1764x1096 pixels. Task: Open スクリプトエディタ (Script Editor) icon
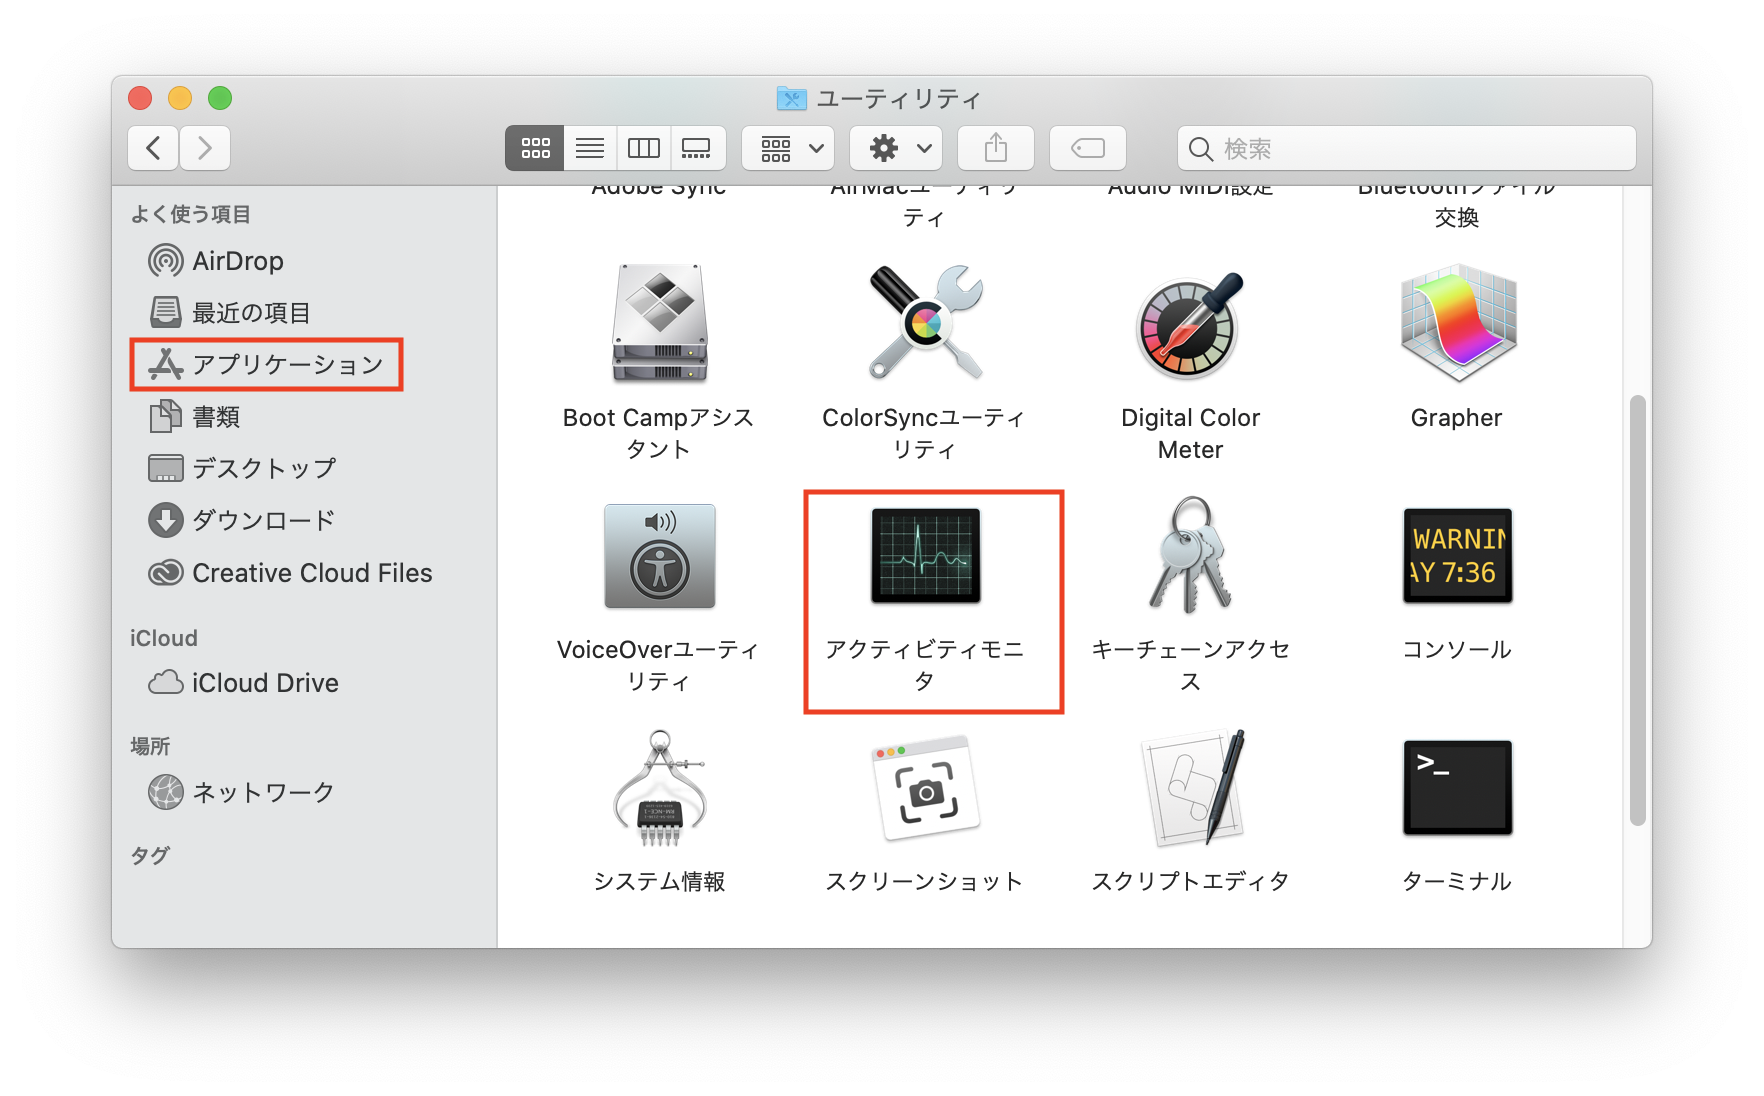click(1194, 788)
